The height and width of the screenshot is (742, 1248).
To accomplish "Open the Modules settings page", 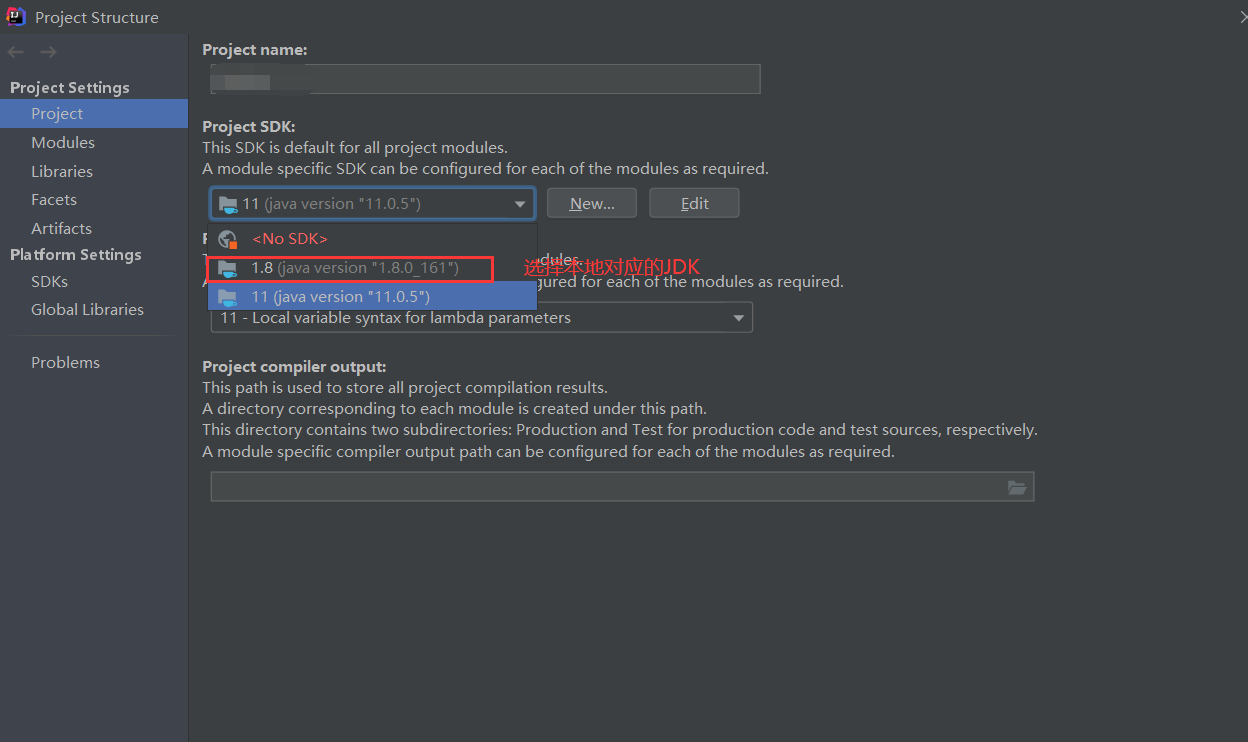I will [x=62, y=142].
